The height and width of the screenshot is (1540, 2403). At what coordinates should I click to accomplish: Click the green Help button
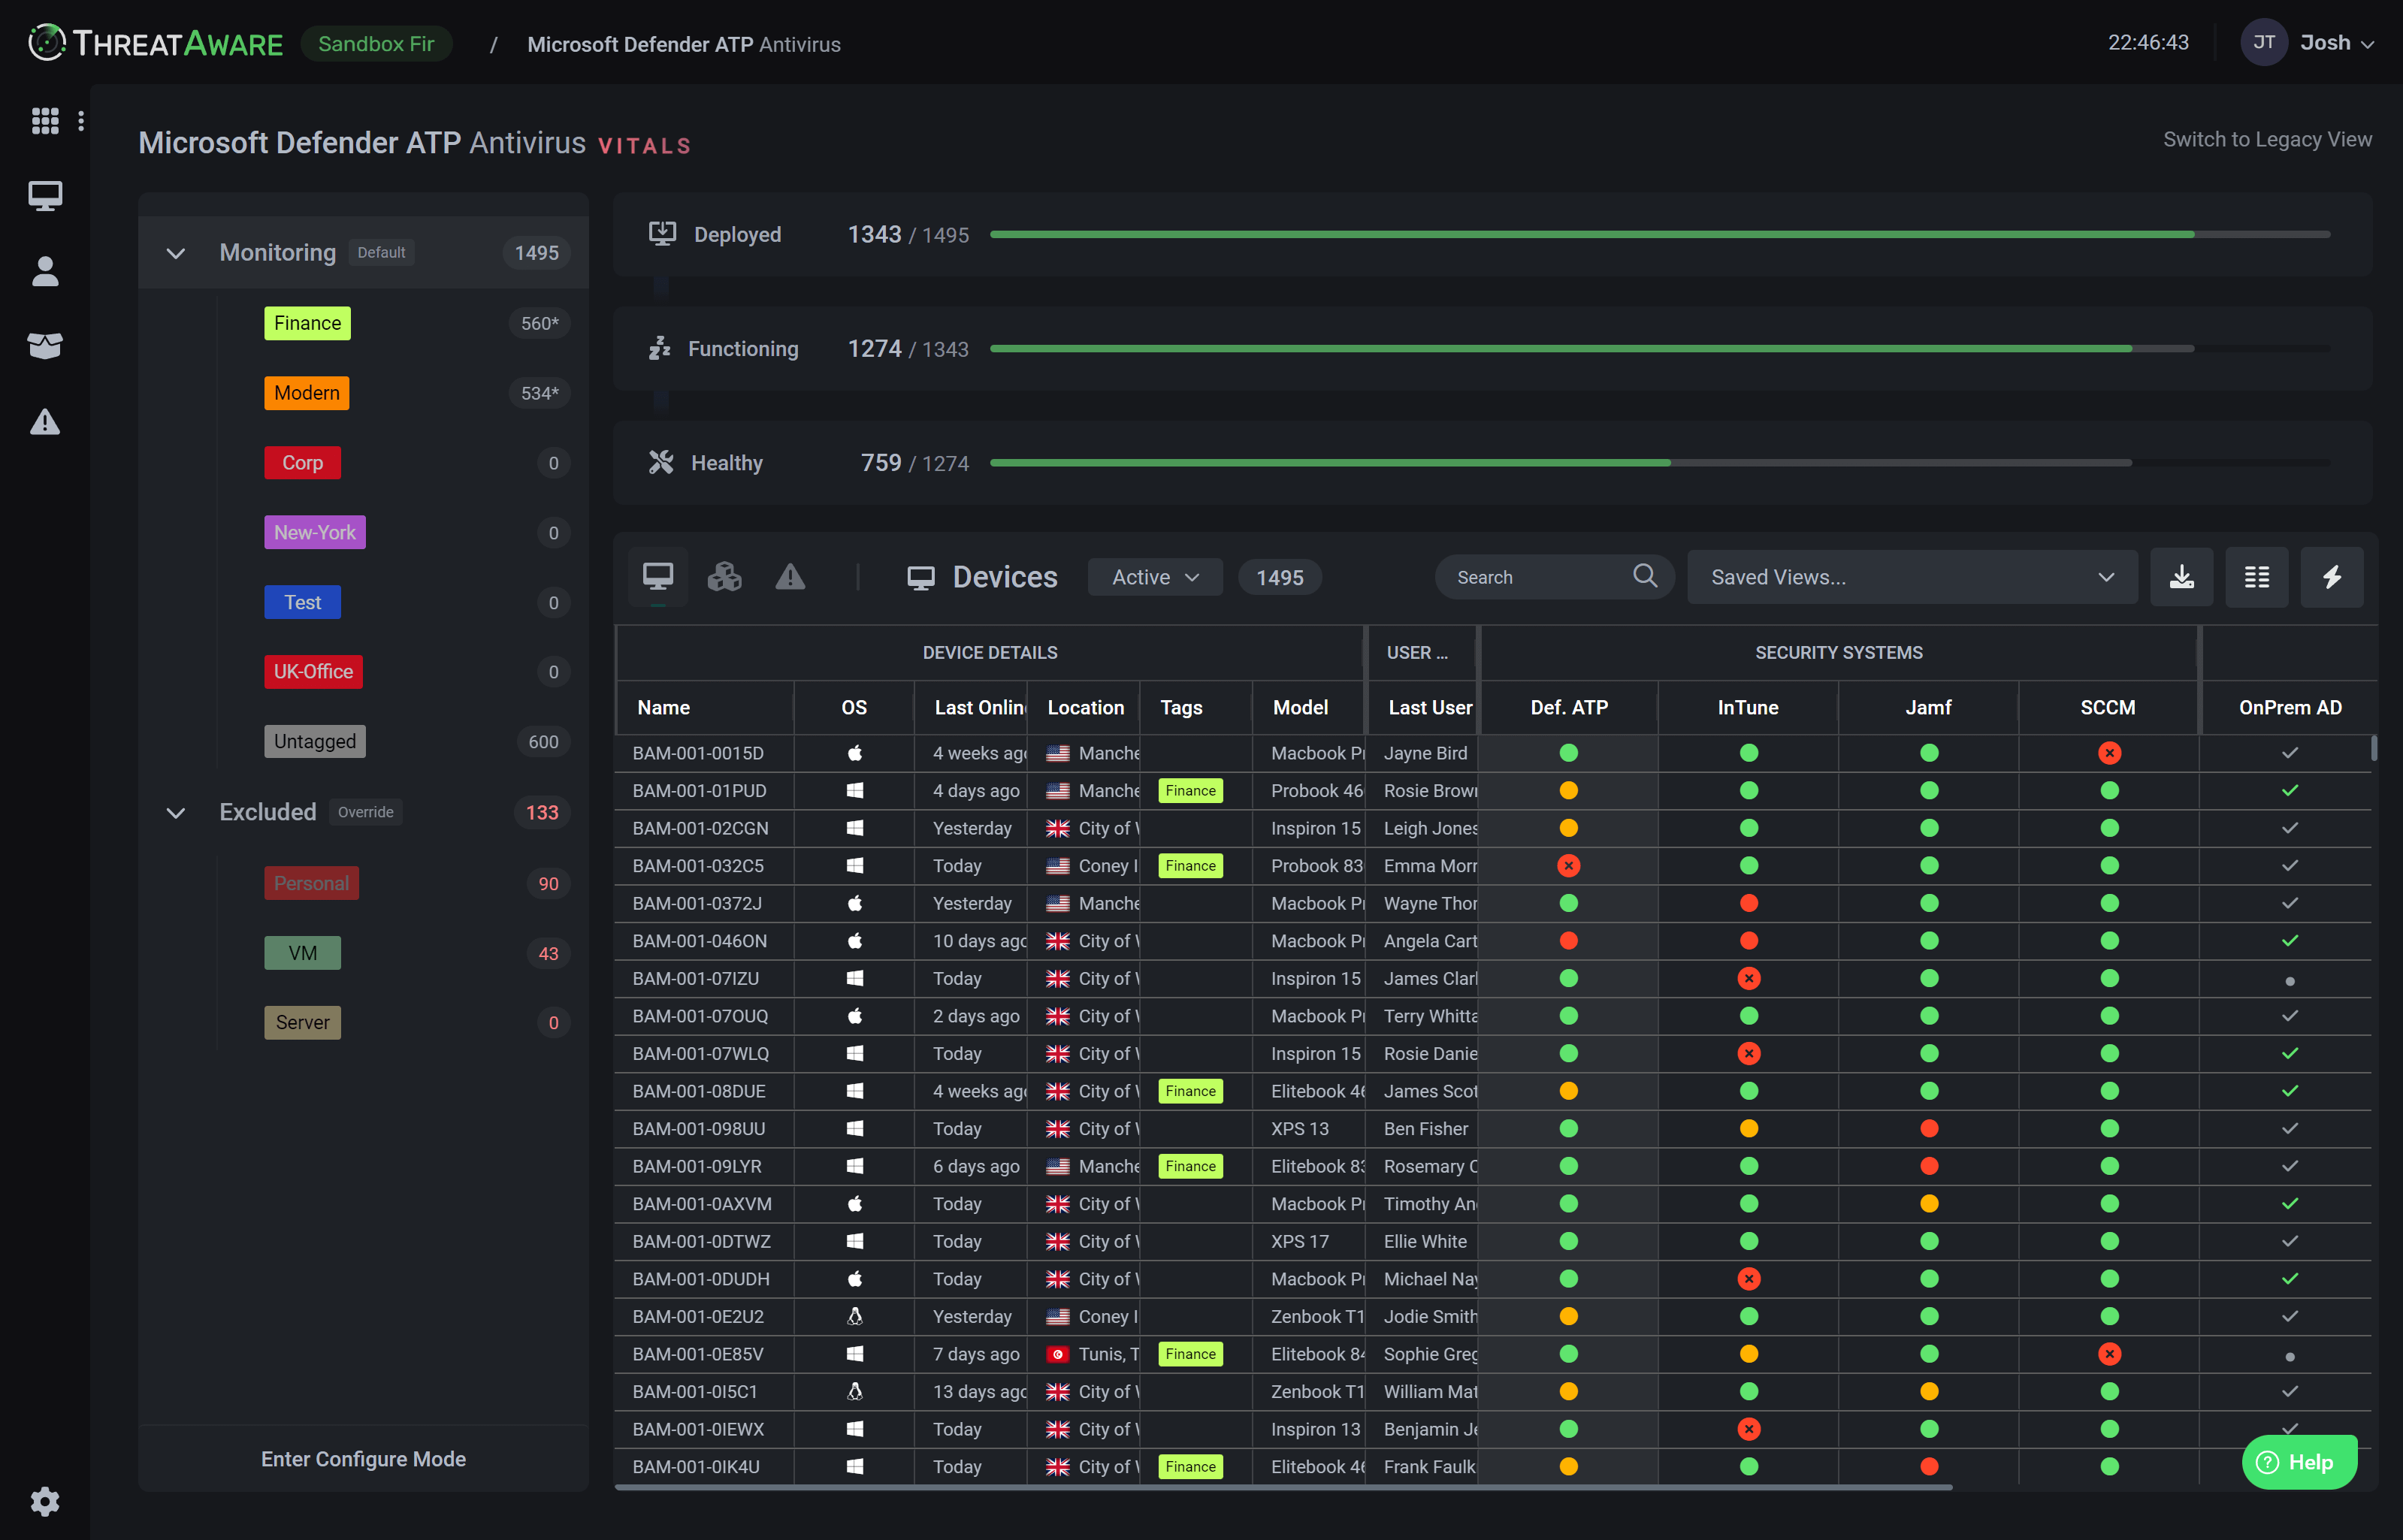pos(2299,1462)
